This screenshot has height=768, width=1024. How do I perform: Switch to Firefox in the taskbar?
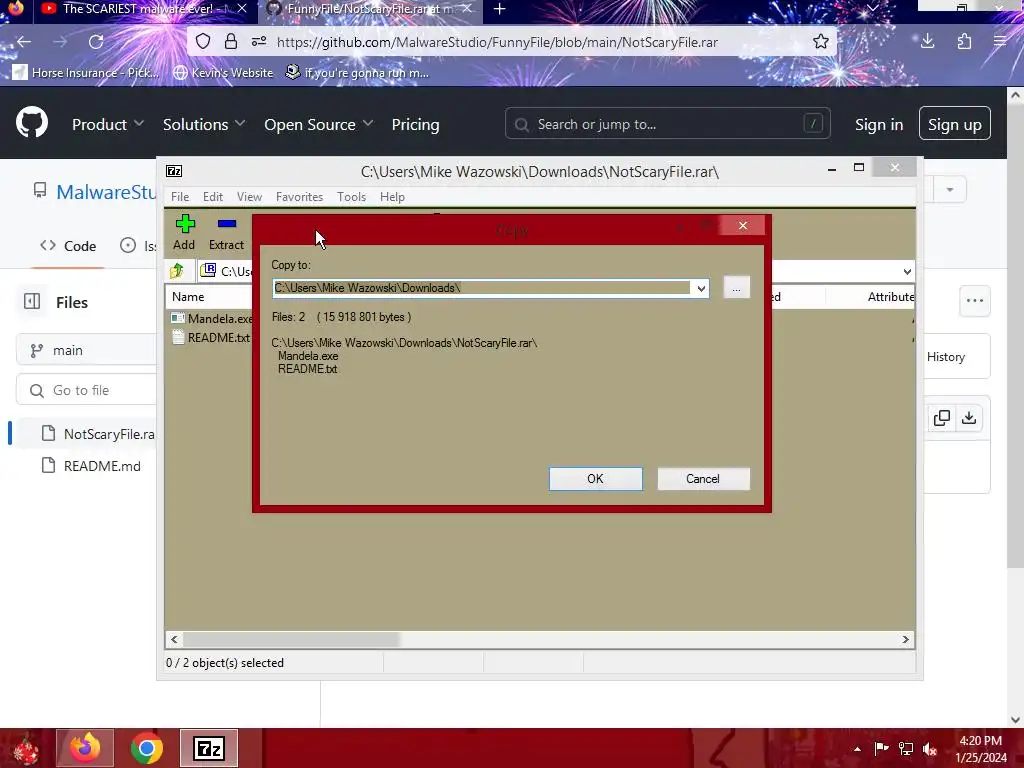[x=85, y=748]
